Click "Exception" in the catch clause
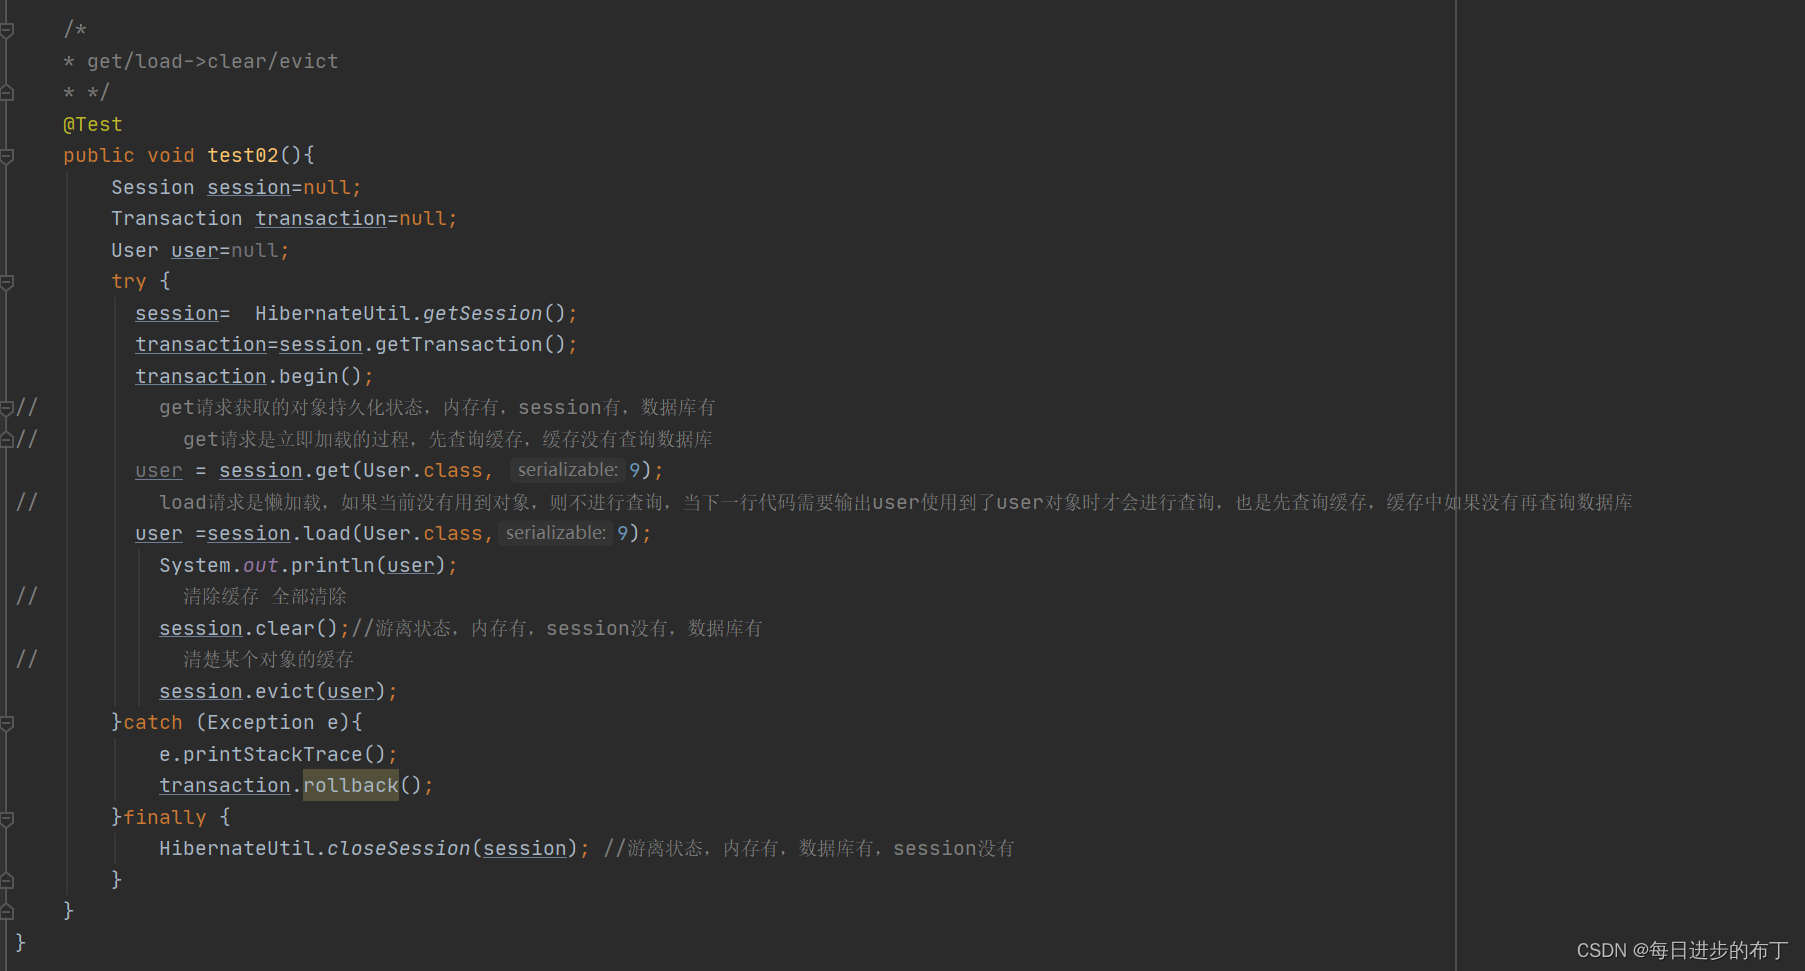The height and width of the screenshot is (971, 1805). click(x=261, y=723)
